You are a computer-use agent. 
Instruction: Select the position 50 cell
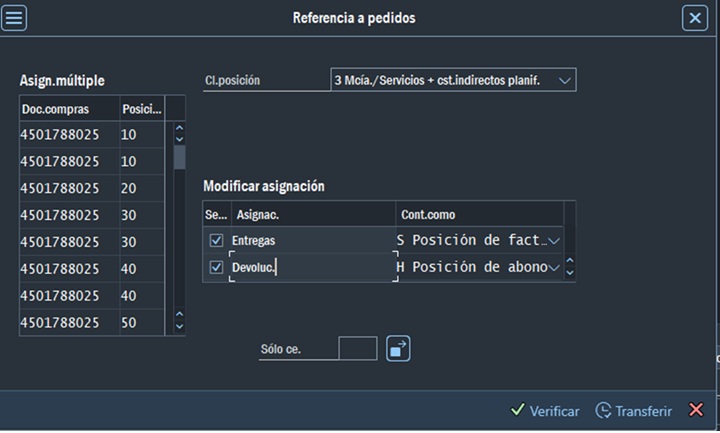point(142,322)
